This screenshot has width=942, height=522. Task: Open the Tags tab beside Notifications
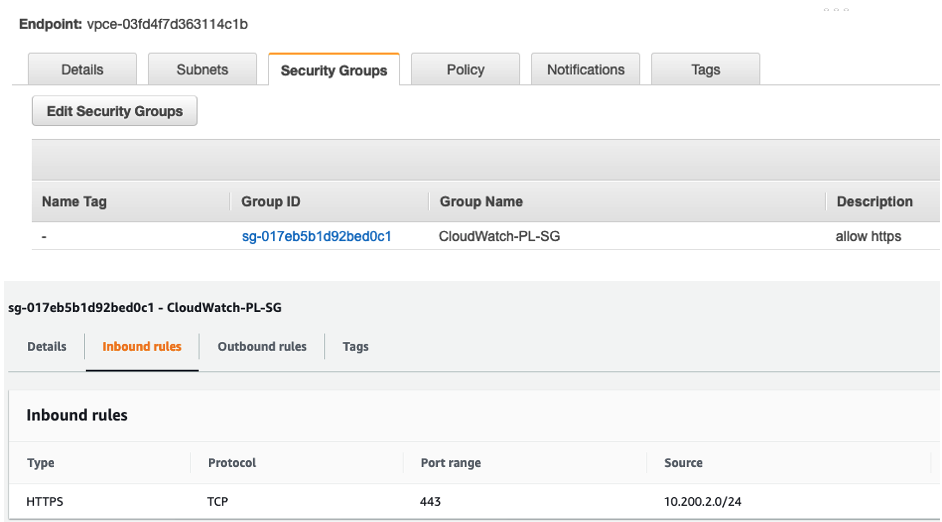click(705, 70)
